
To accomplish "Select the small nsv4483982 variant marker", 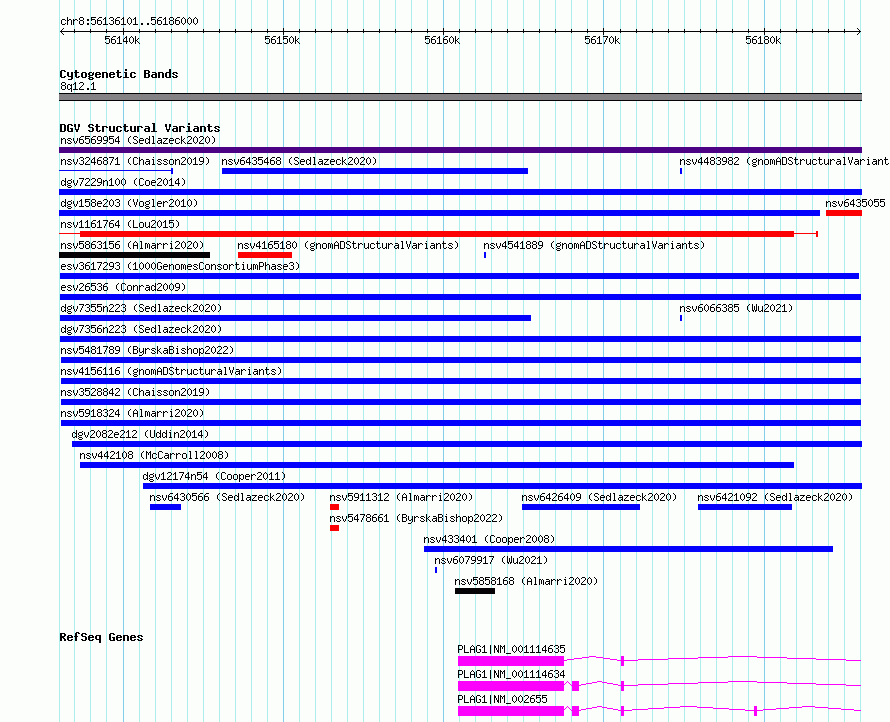I will [681, 171].
